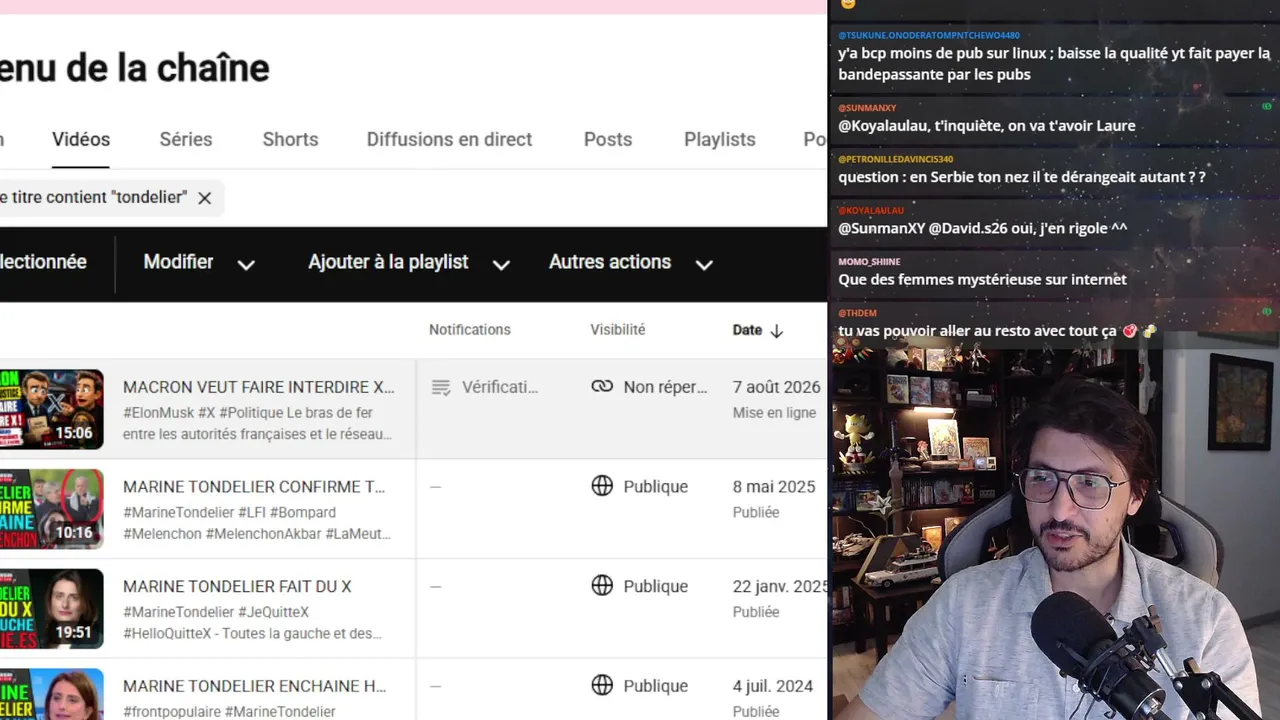Open the MARINE TONDELIER CONFIRME video title
The height and width of the screenshot is (720, 1280).
(x=254, y=487)
